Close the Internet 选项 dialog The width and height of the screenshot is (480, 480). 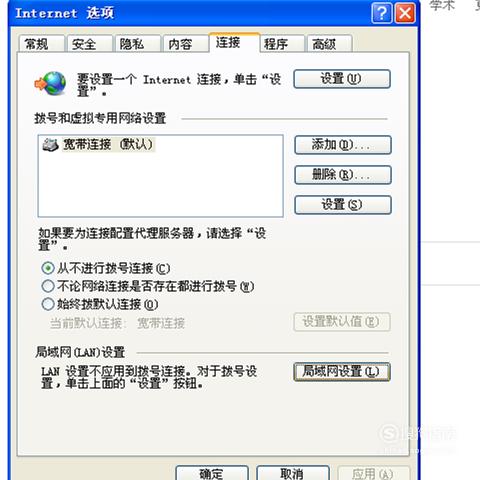pyautogui.click(x=405, y=14)
